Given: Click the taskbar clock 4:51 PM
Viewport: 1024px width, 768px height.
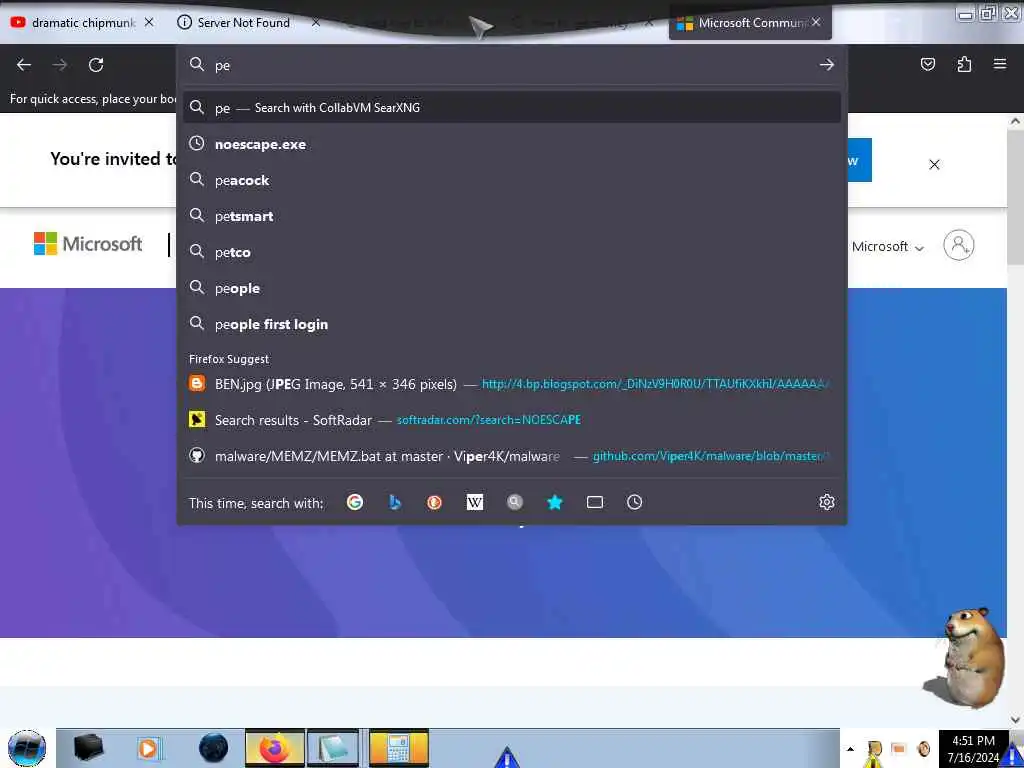Looking at the screenshot, I should pyautogui.click(x=973, y=748).
